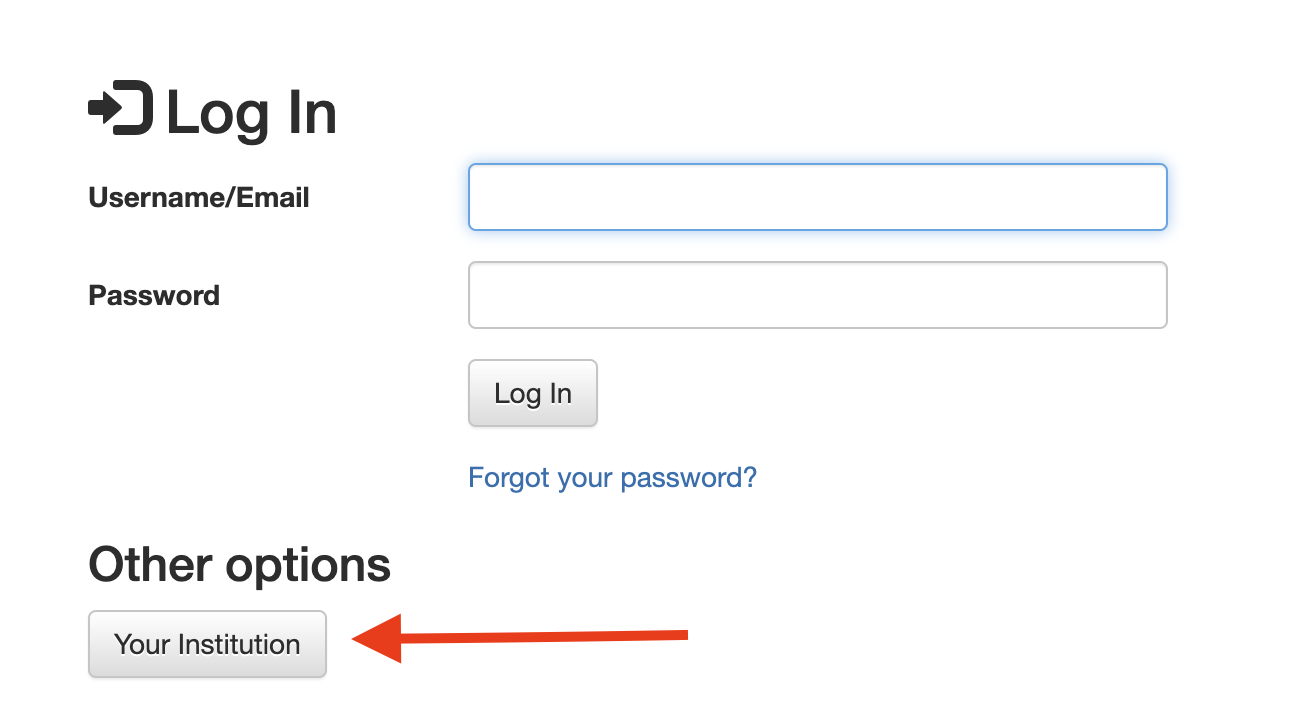Open the Forgot your password? link

[x=613, y=477]
